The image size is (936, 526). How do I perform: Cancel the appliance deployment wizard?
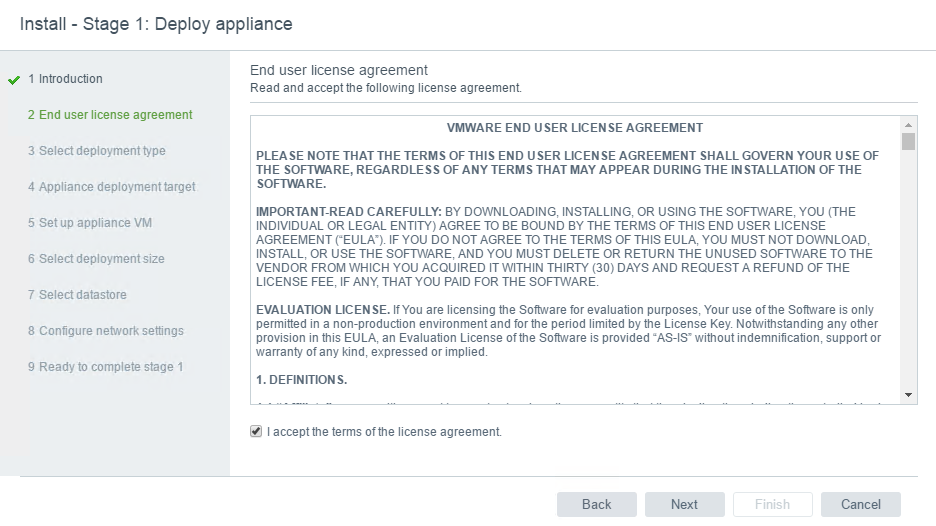[x=861, y=505]
